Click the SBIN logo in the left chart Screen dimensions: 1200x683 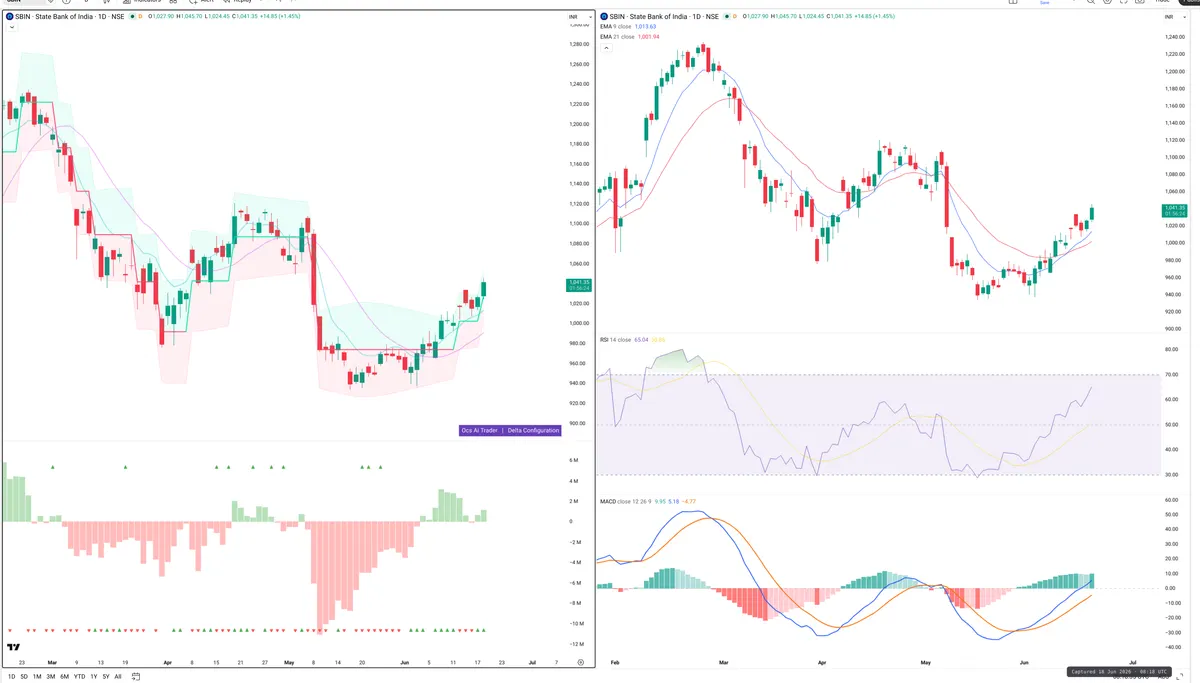9,17
